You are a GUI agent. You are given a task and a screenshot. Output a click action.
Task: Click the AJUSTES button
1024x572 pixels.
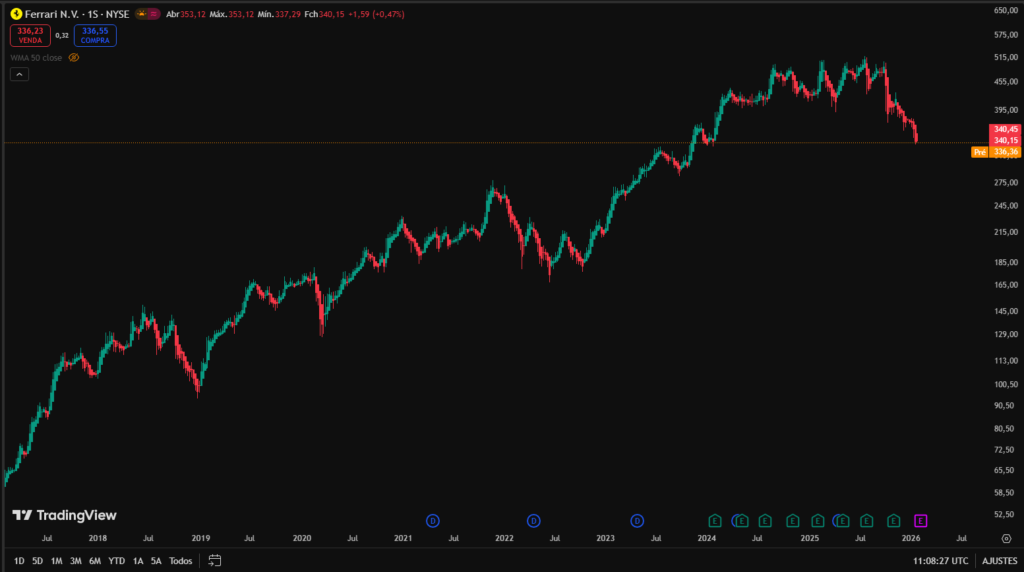999,561
